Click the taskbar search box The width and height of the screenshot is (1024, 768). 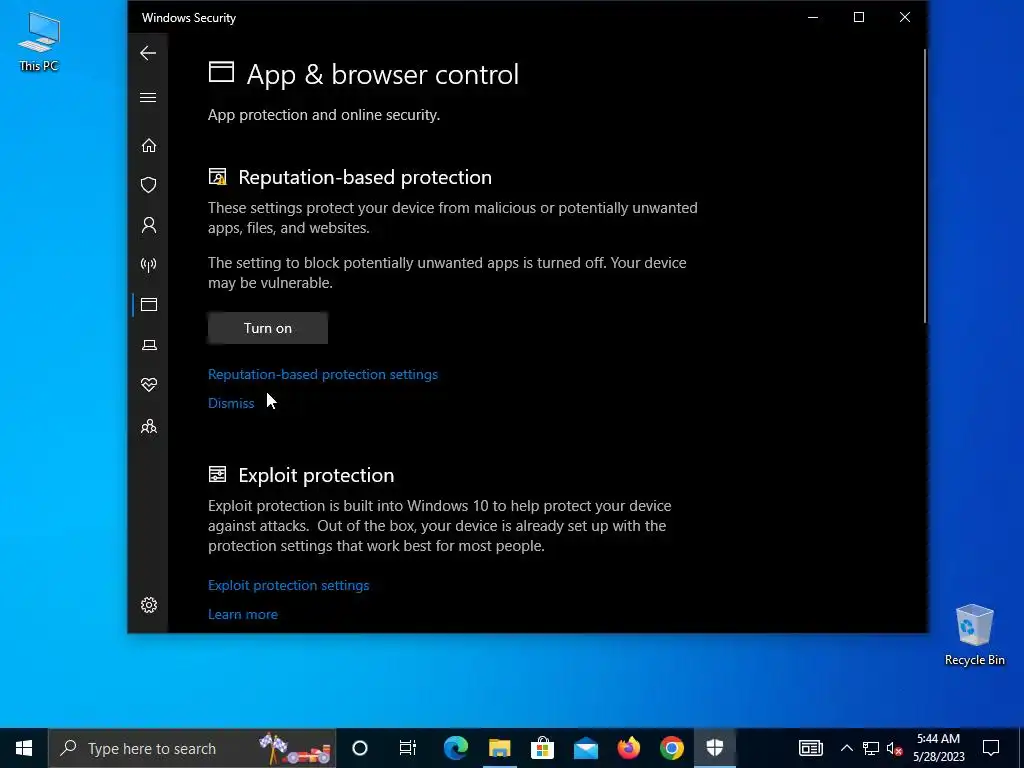tap(192, 748)
